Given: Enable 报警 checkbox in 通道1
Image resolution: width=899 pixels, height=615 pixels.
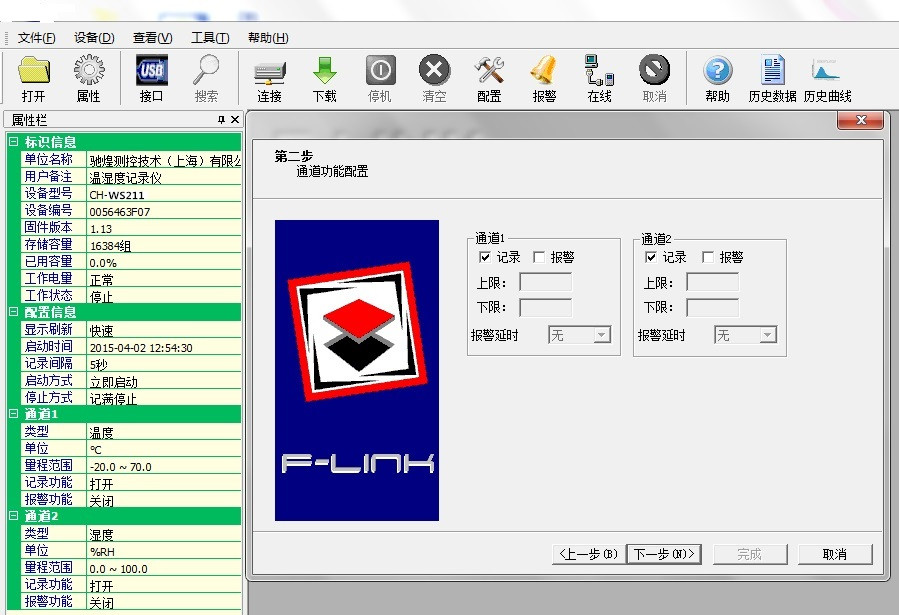Looking at the screenshot, I should click(x=540, y=257).
